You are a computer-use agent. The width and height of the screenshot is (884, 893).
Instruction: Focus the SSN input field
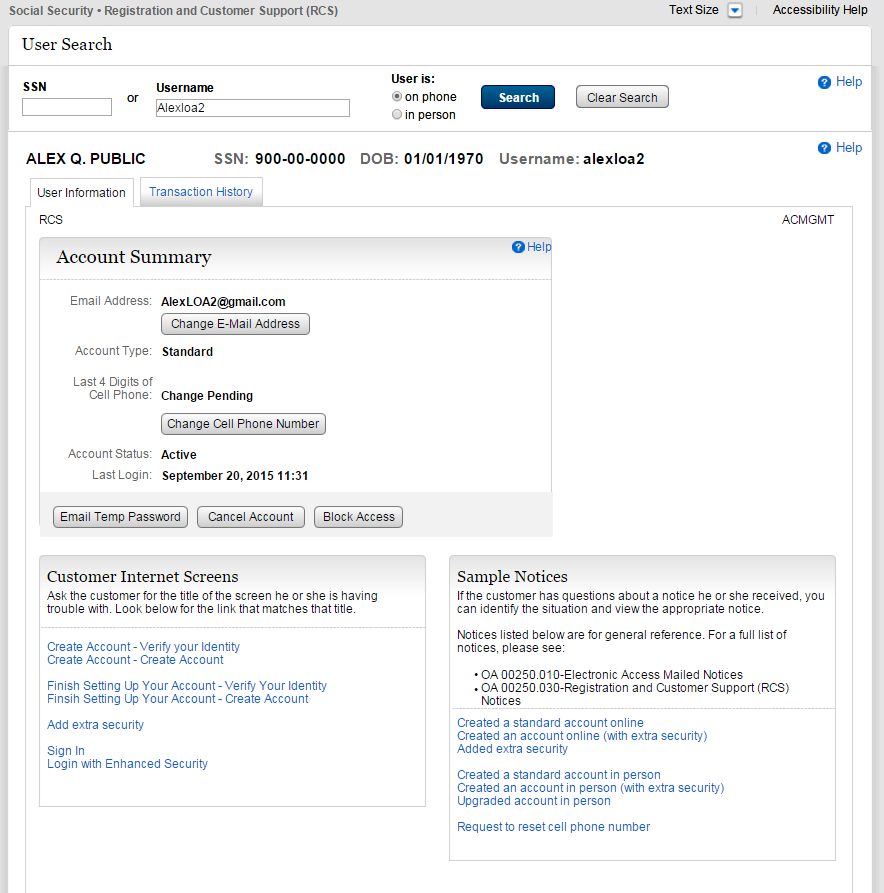coord(67,107)
